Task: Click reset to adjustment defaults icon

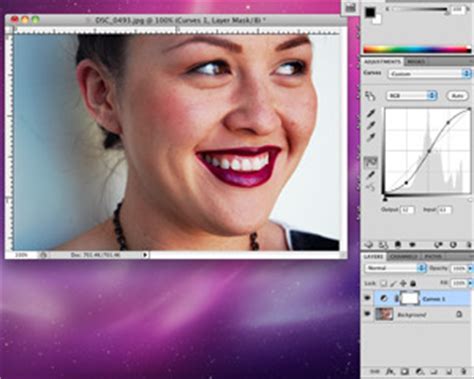Action: coord(453,245)
